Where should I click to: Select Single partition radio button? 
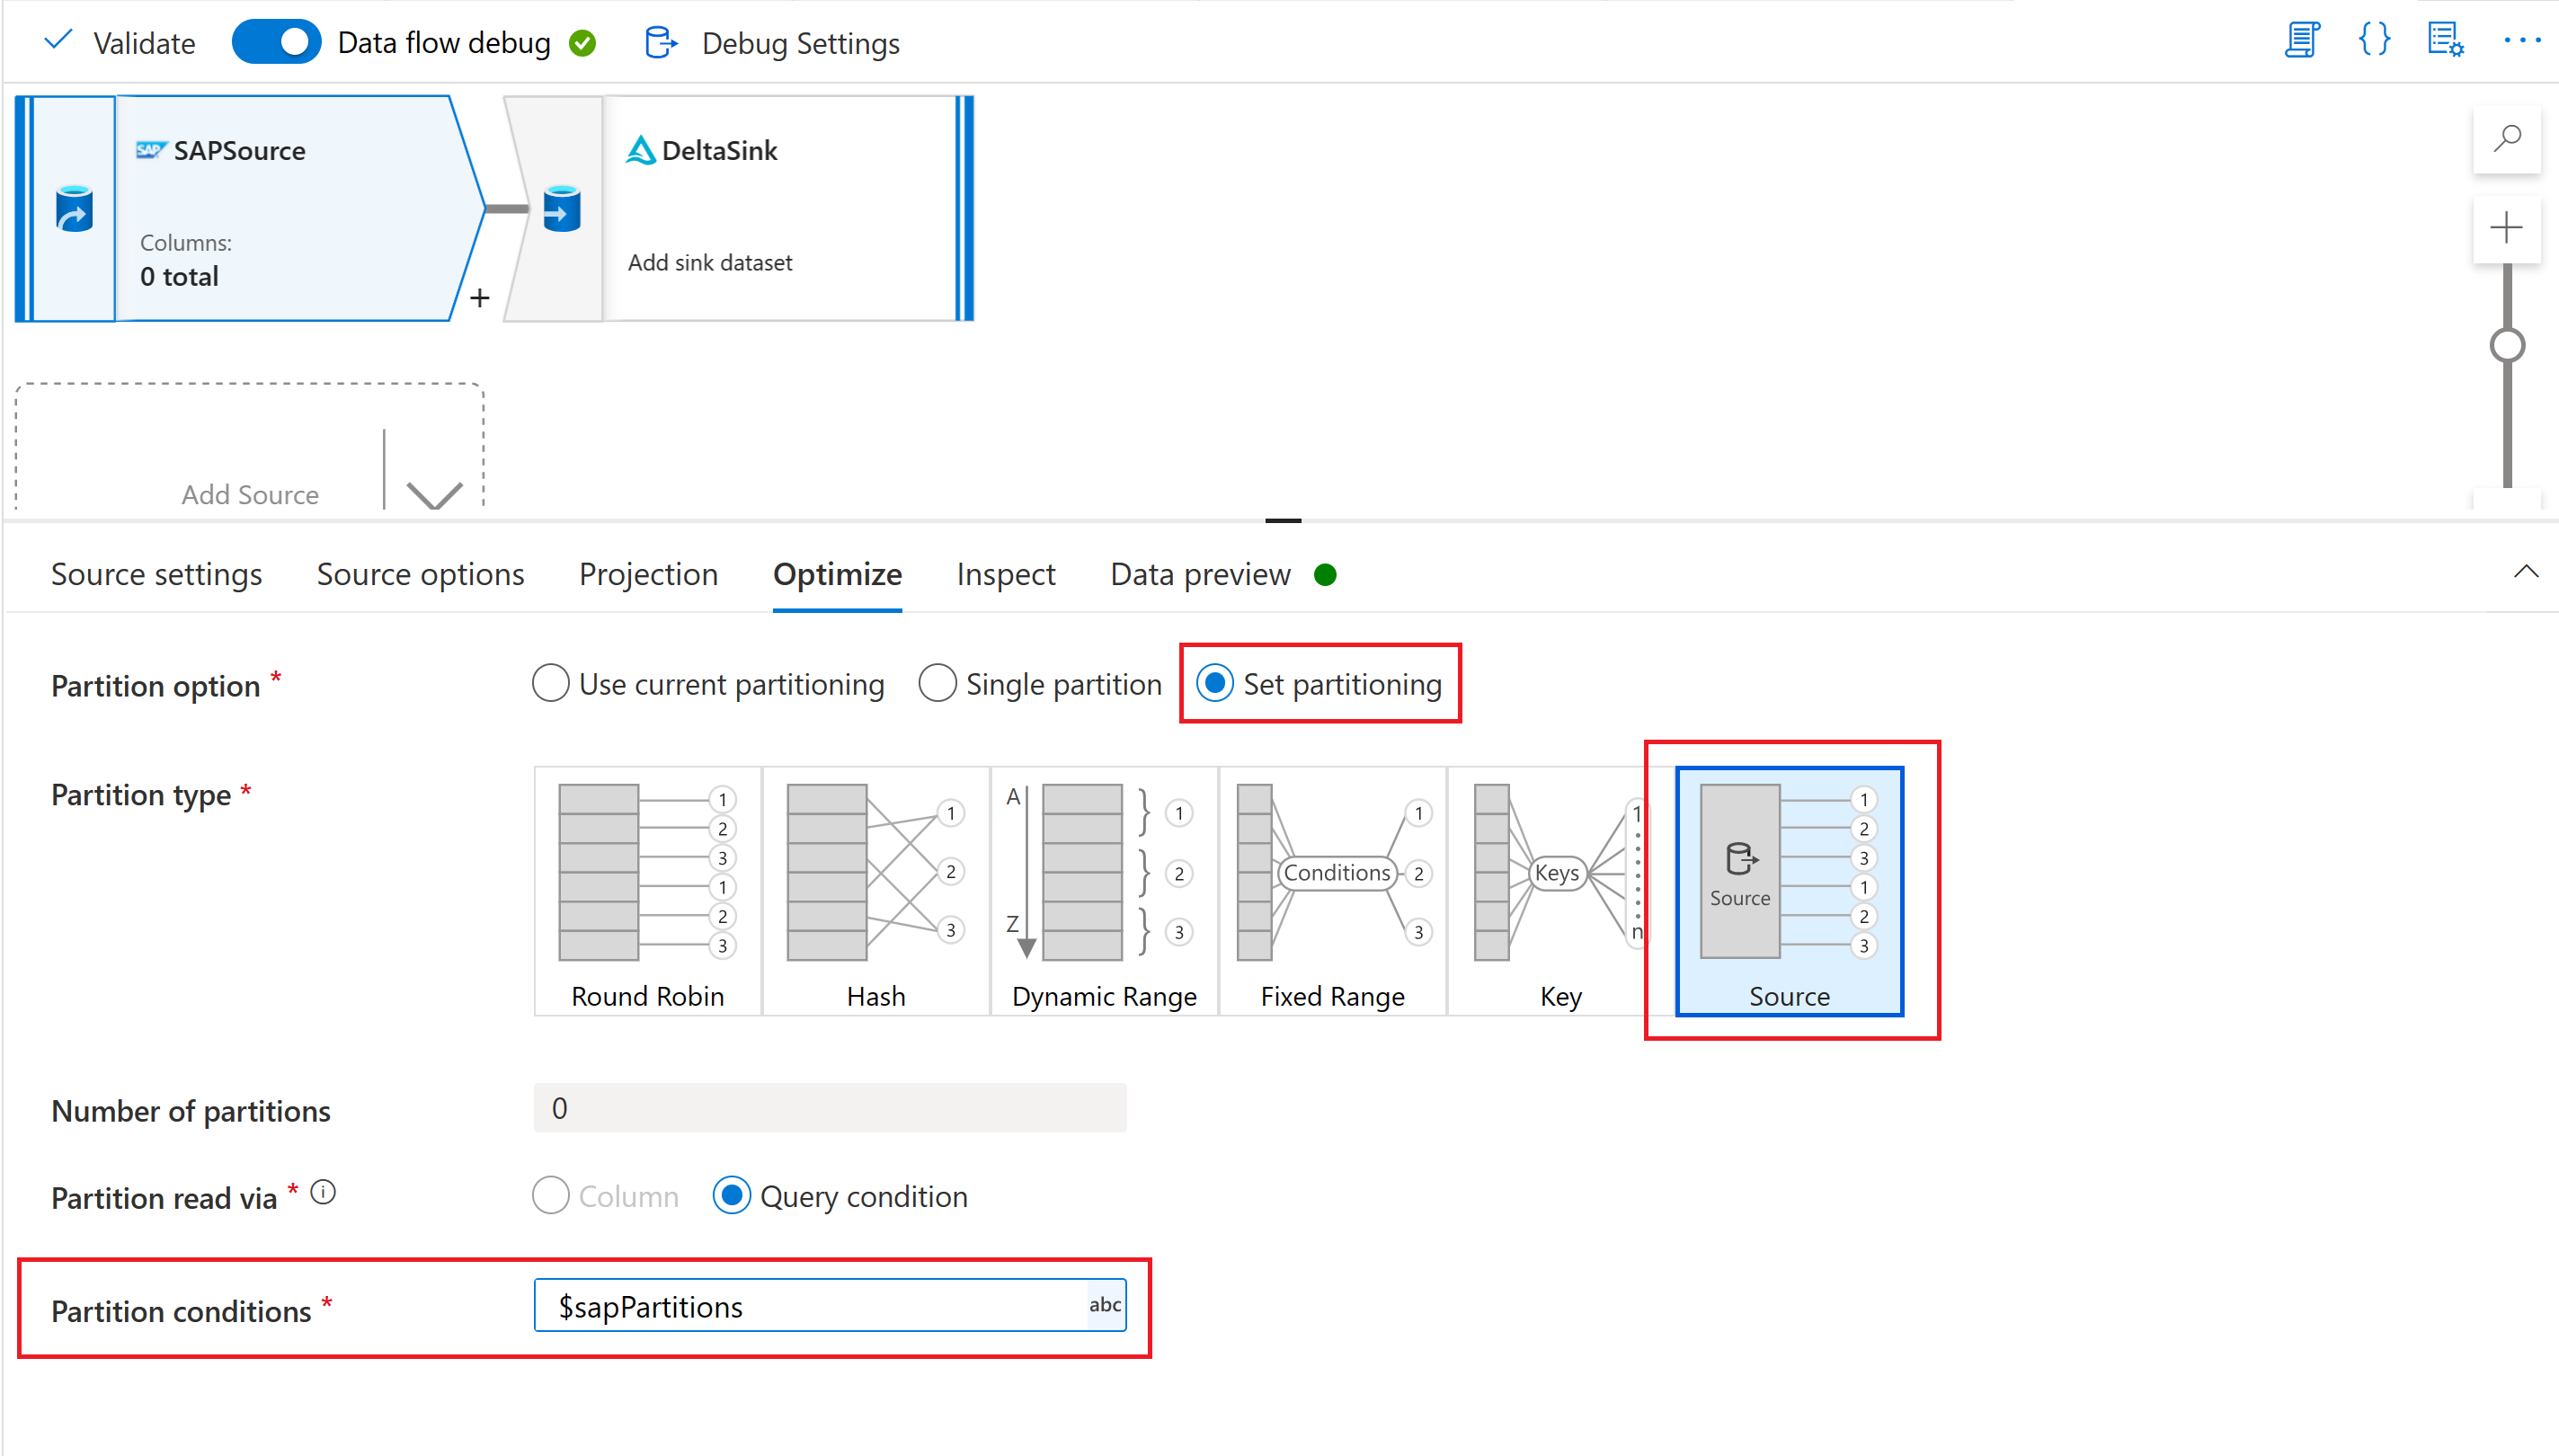coord(940,684)
